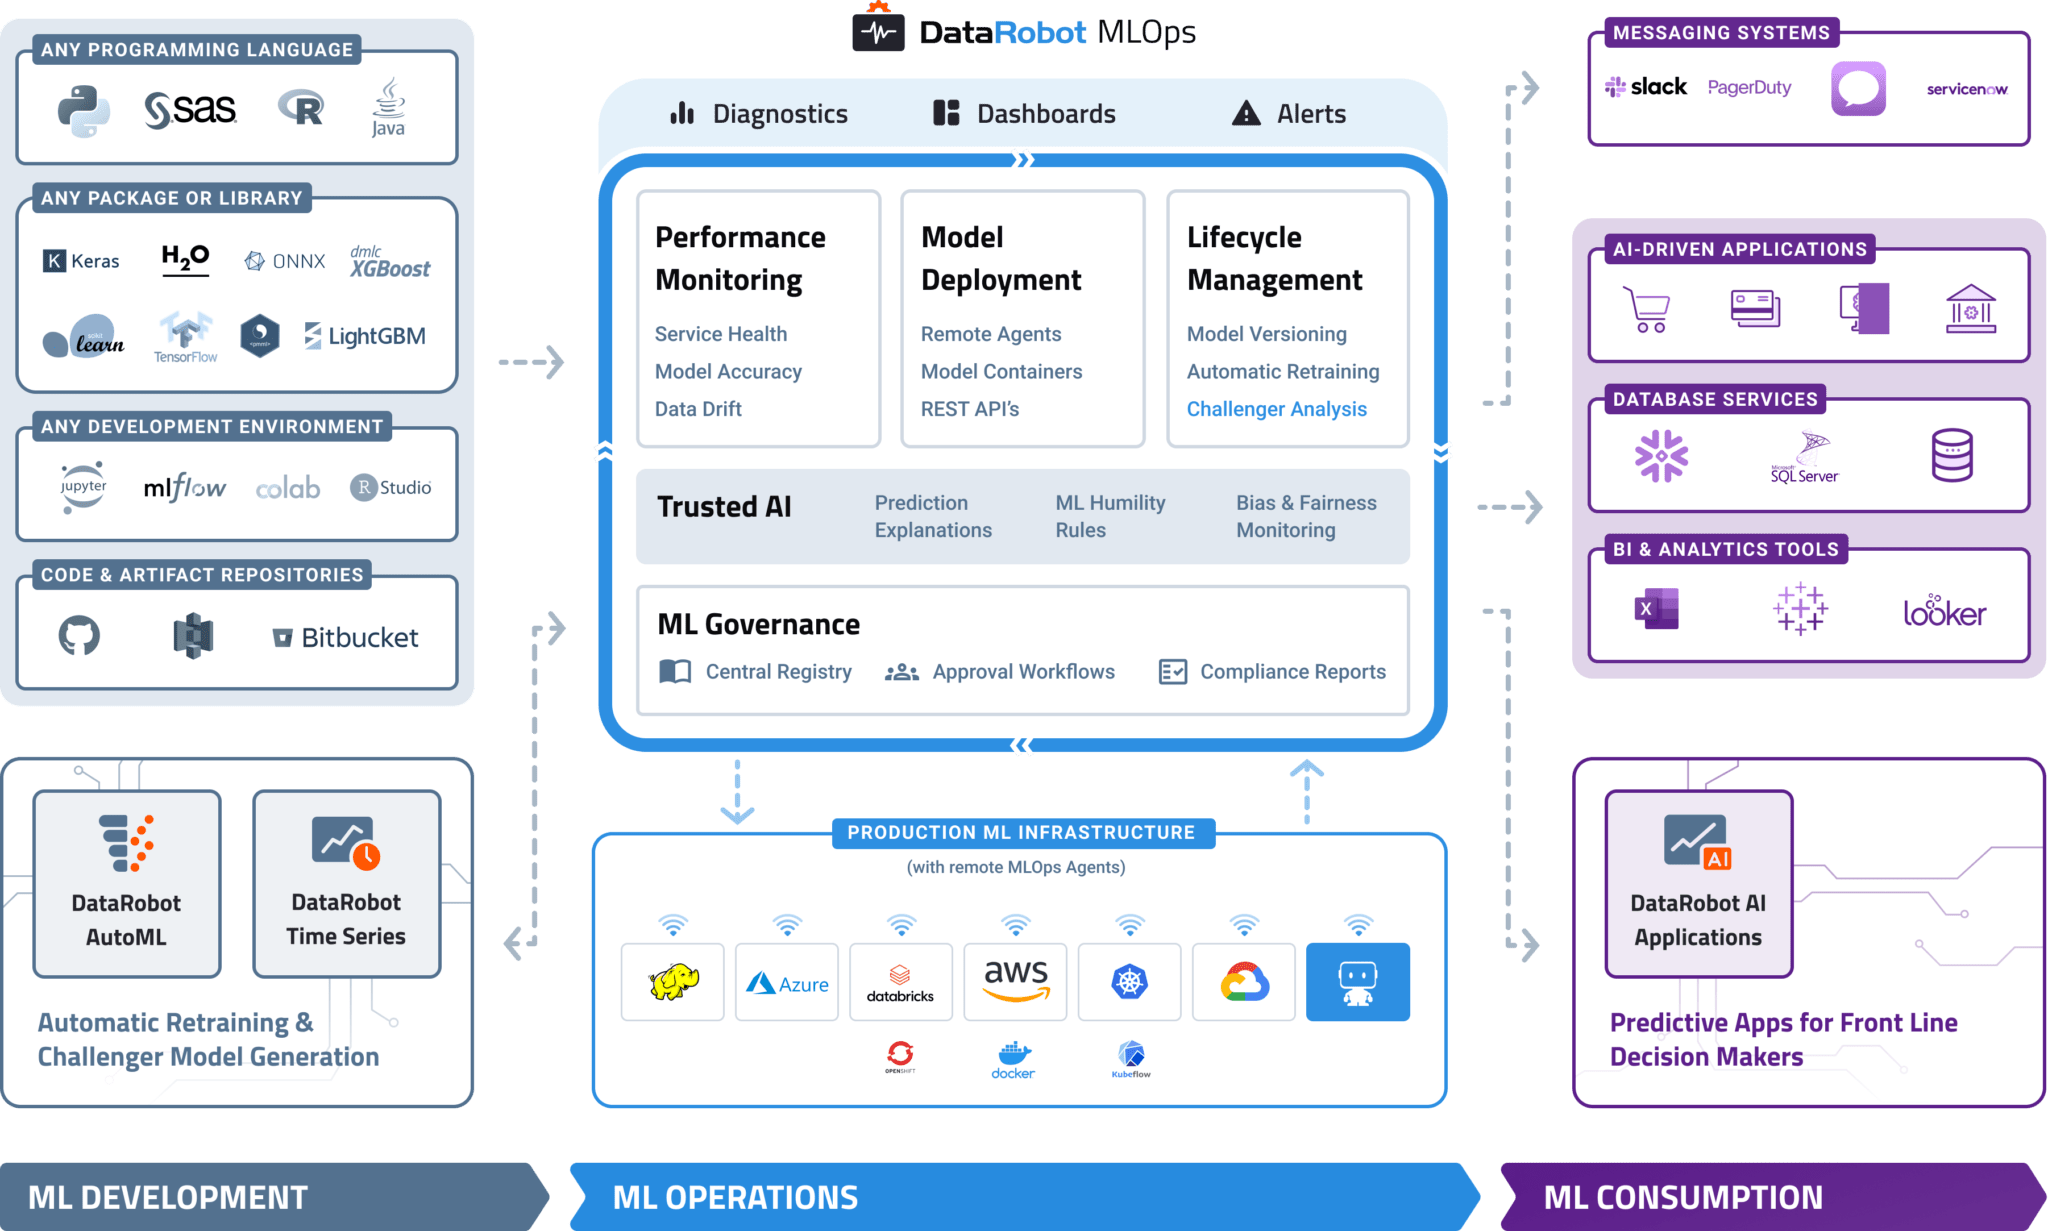Select the ML OPERATIONS banner

pos(1024,1197)
